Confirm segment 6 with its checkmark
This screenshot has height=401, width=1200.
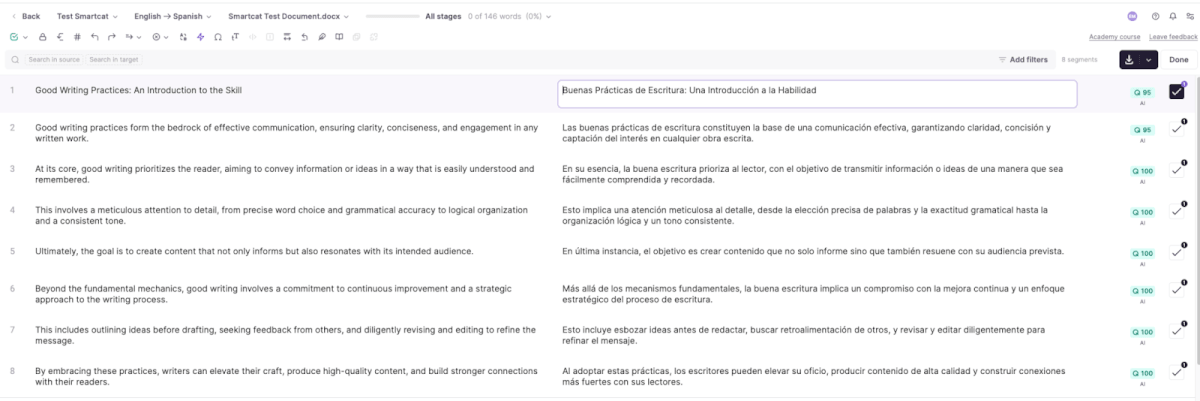click(x=1177, y=291)
